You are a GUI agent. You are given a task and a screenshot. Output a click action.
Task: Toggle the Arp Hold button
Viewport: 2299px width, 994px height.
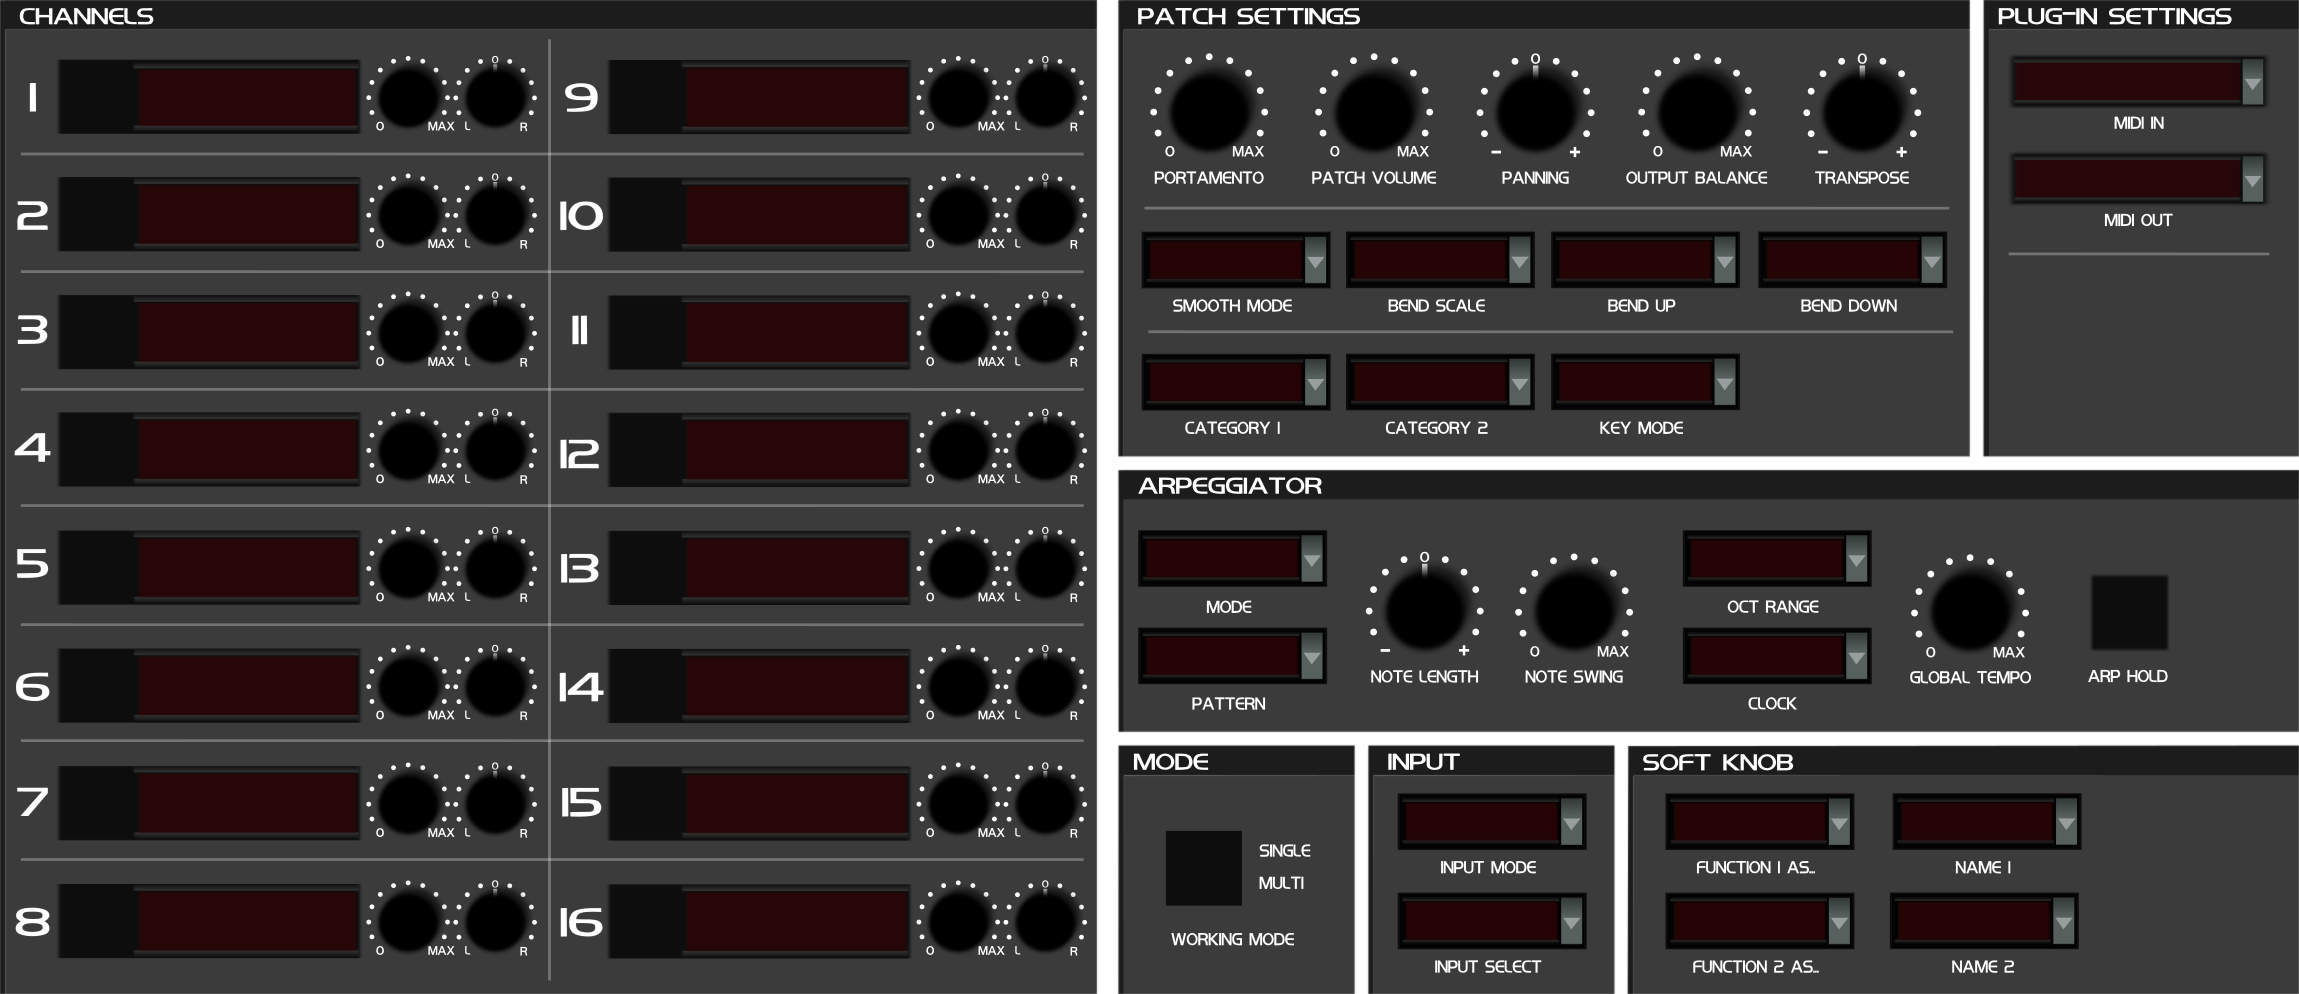click(x=2130, y=613)
